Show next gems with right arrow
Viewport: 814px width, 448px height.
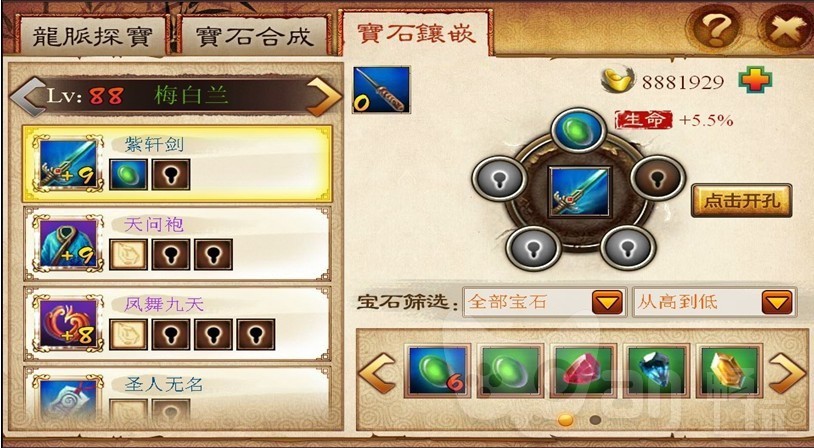786,373
